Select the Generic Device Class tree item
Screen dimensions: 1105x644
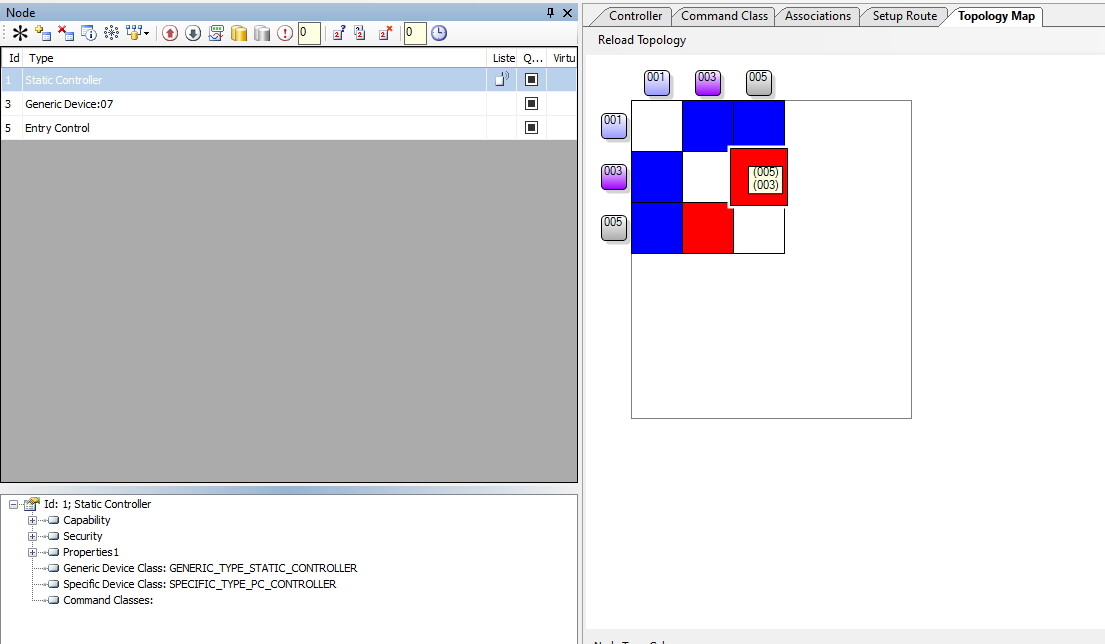tap(210, 568)
